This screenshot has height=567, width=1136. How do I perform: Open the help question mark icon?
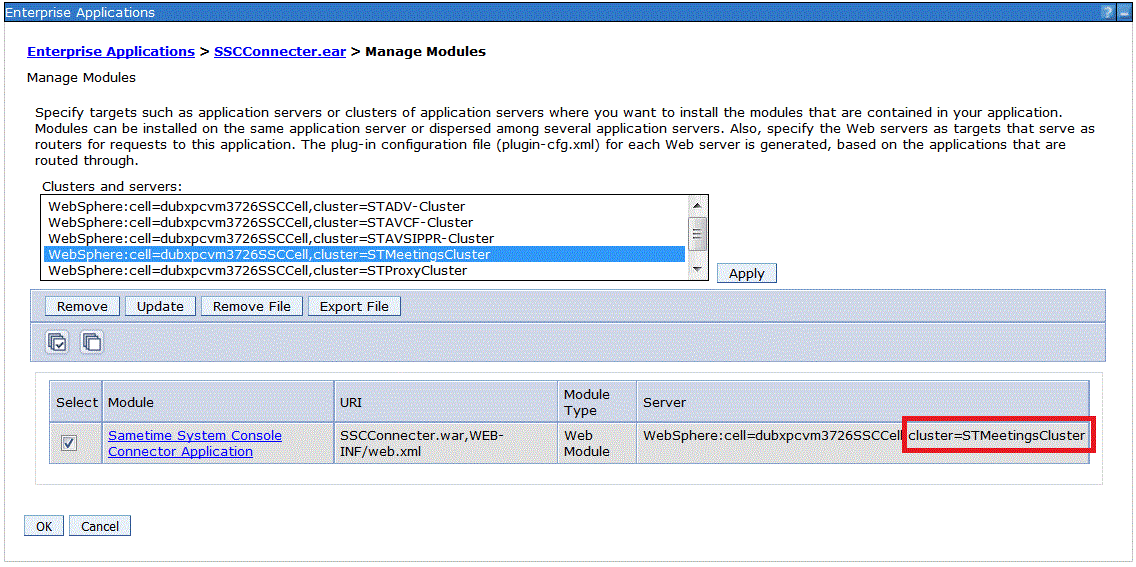pyautogui.click(x=1108, y=12)
